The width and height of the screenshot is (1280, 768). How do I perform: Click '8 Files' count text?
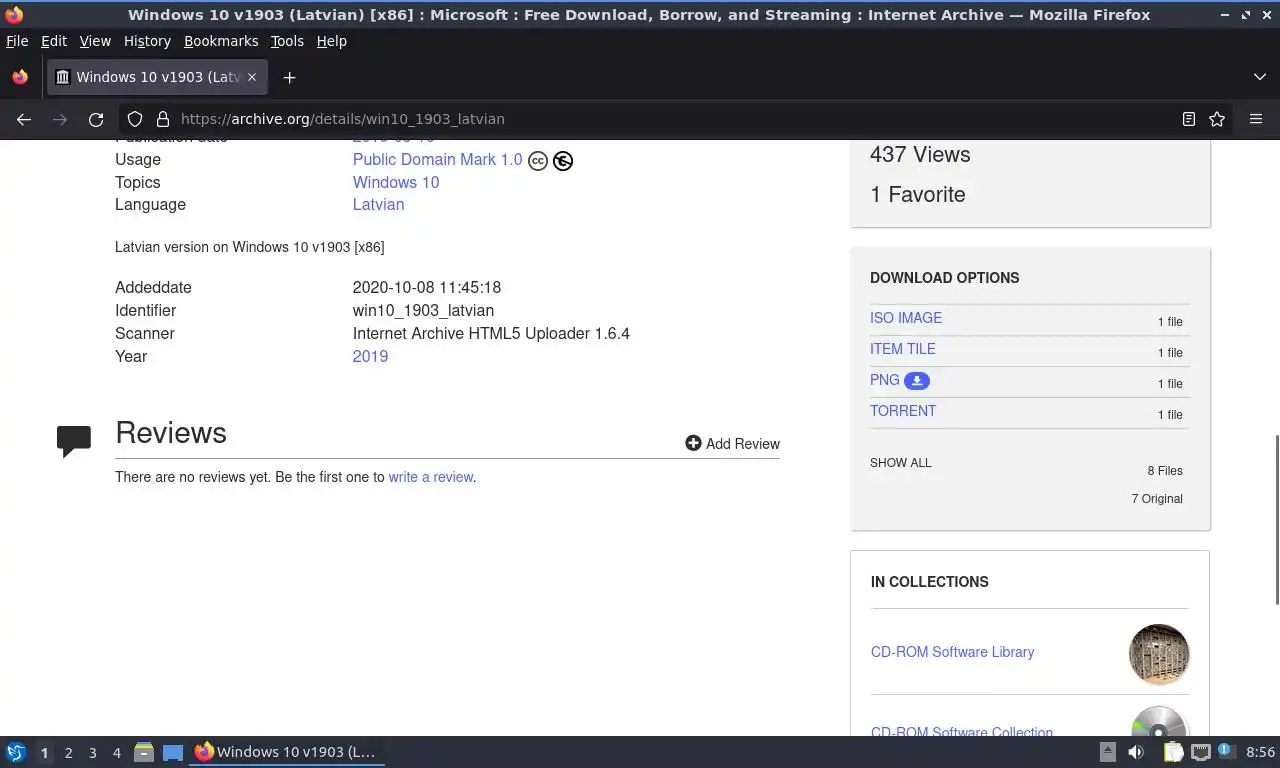coord(1165,471)
